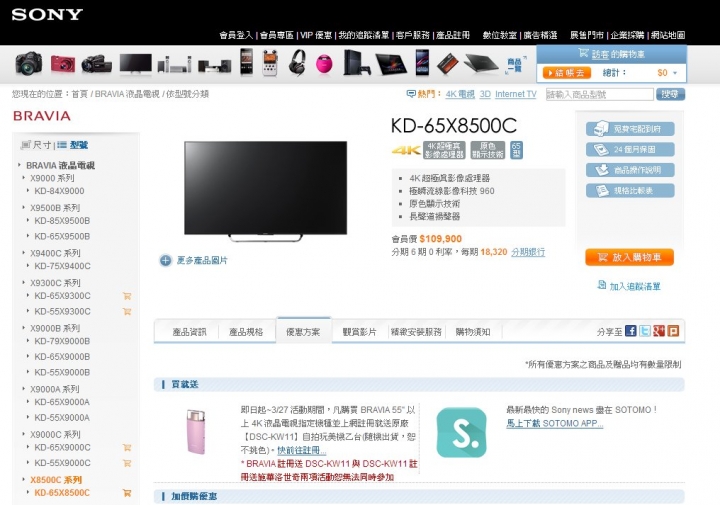This screenshot has width=720, height=505.
Task: Click 商品操作說明 manual button
Action: pos(630,170)
